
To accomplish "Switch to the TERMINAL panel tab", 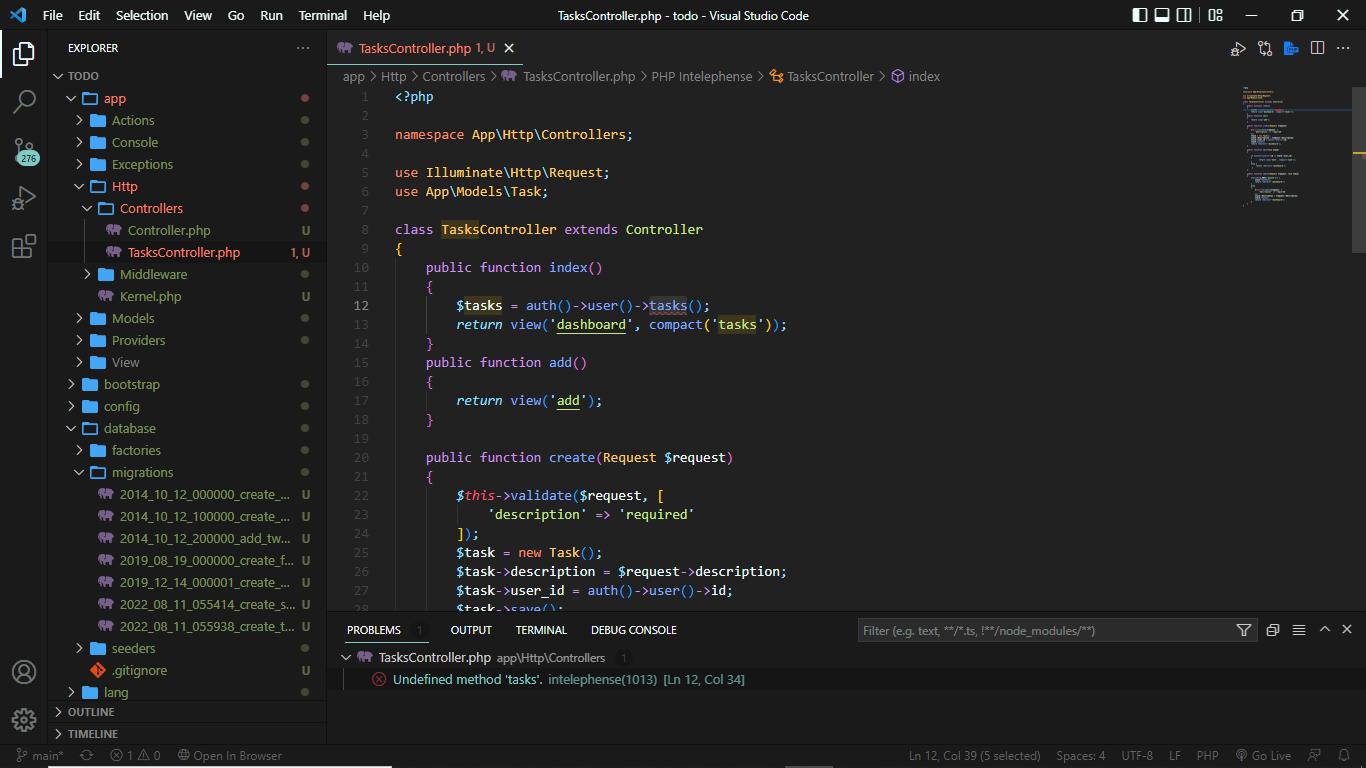I will (541, 630).
